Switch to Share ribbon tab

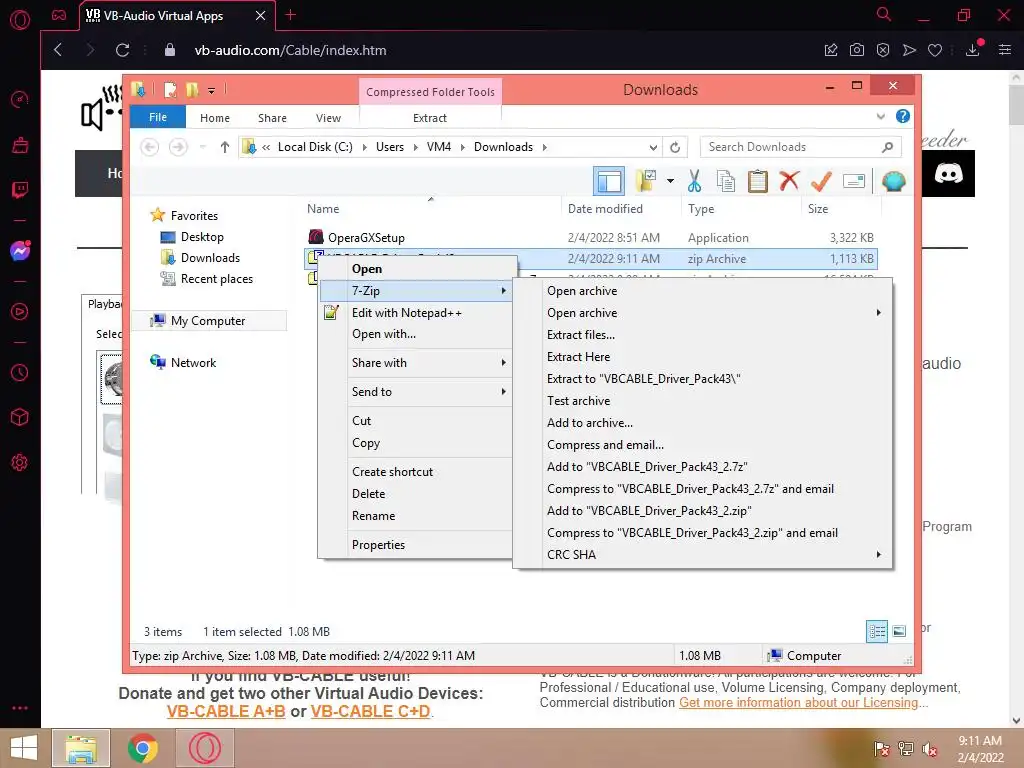(272, 118)
